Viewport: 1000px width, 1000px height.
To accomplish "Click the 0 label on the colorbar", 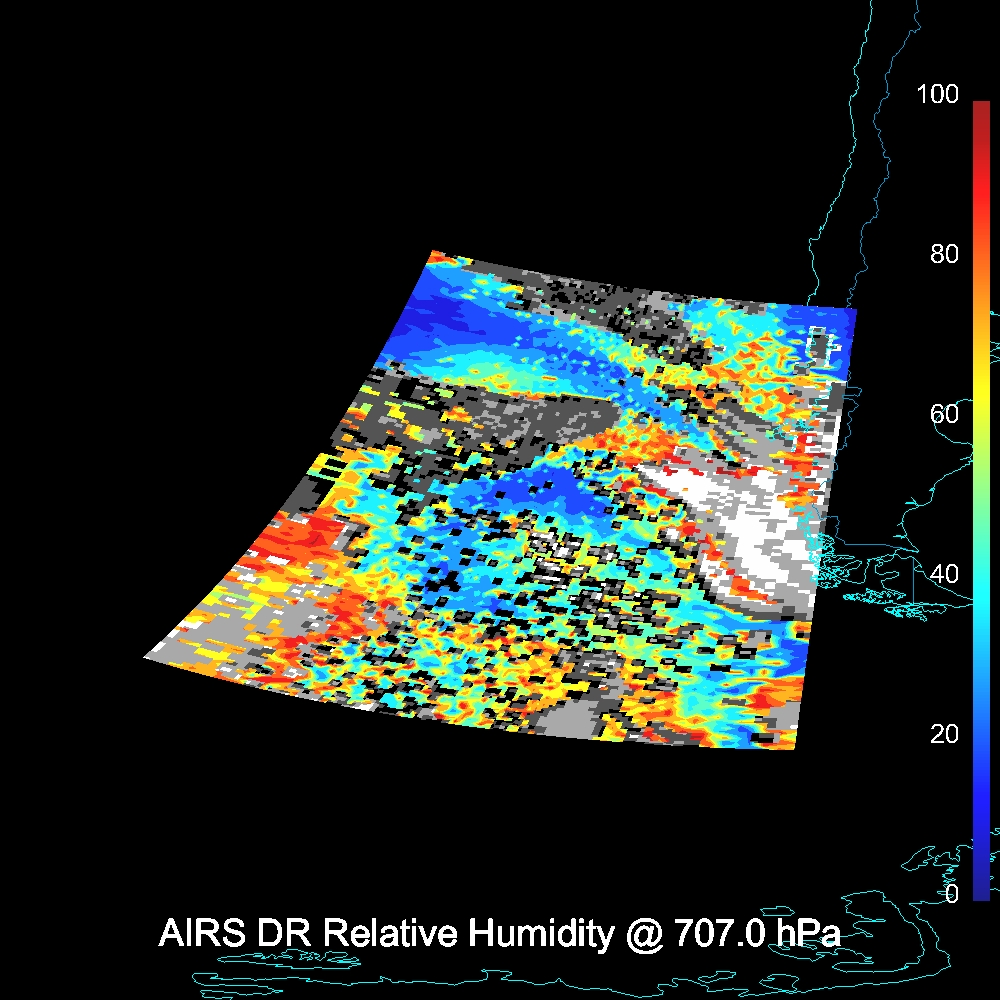I will [951, 893].
